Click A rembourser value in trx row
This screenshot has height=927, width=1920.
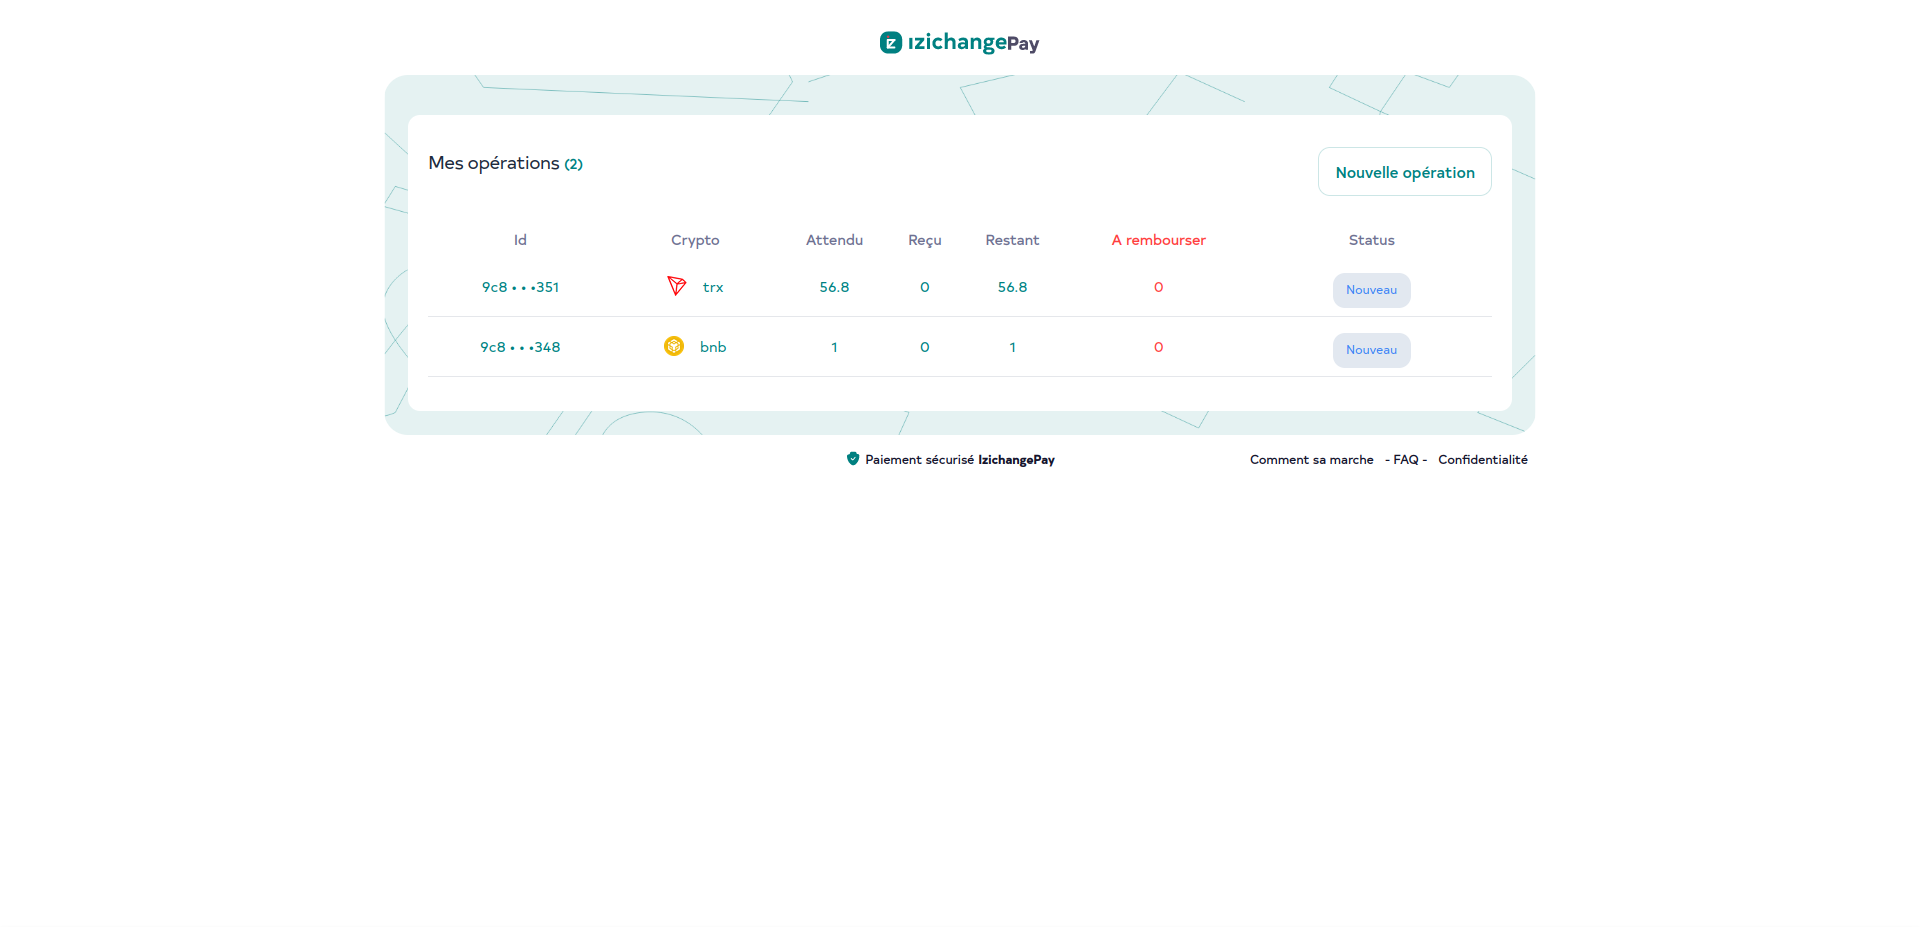[x=1158, y=287]
